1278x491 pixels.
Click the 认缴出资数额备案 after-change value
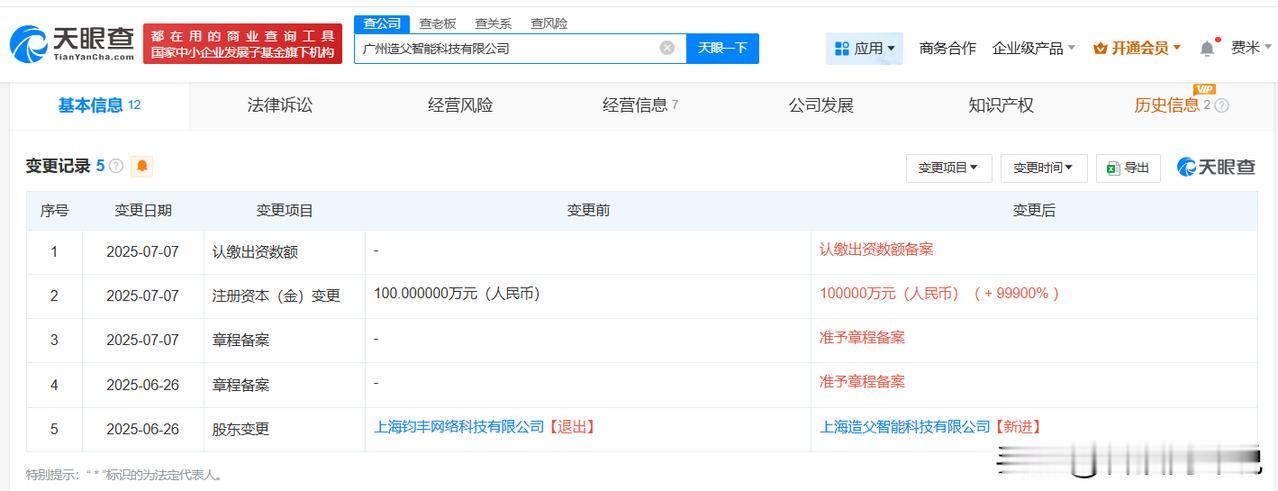[x=876, y=250]
